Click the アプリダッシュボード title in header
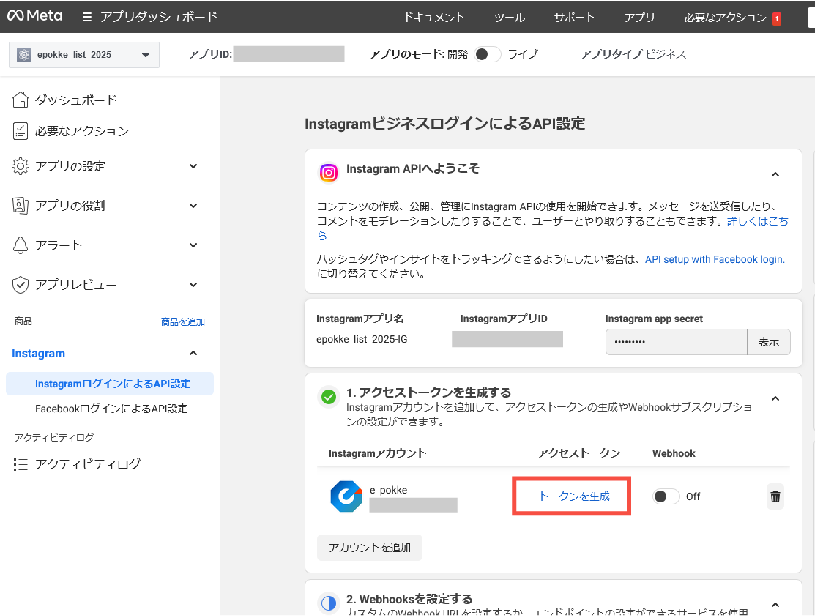Image resolution: width=815 pixels, height=616 pixels. (159, 17)
